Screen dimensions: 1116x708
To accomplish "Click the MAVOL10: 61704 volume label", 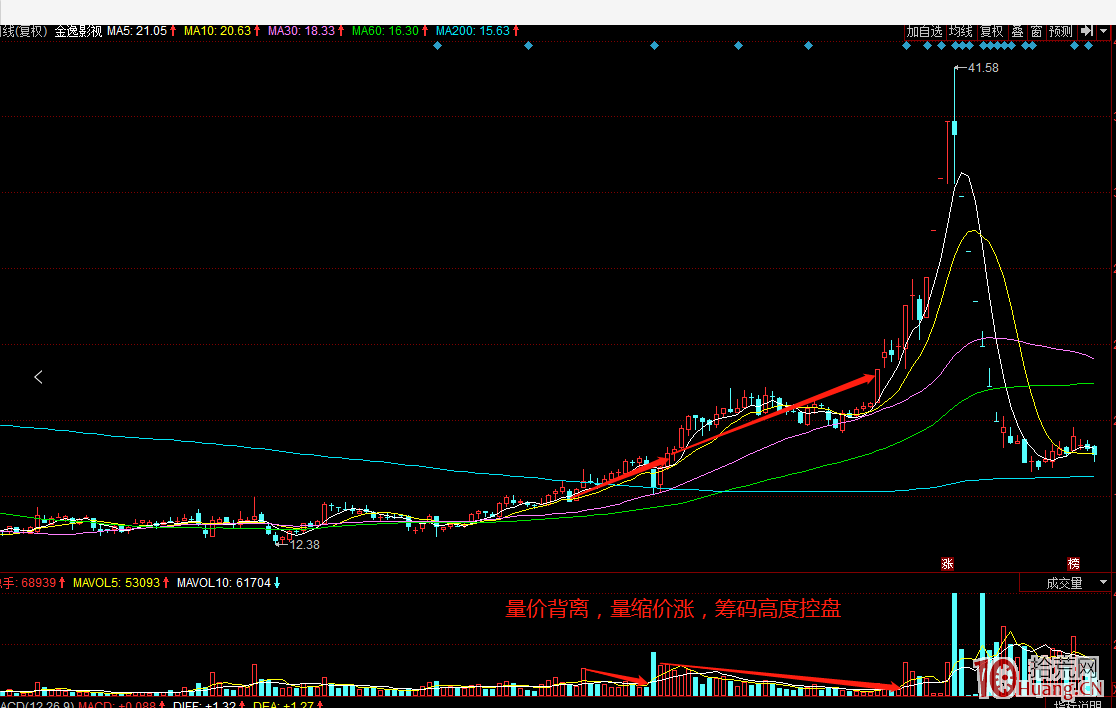I will coord(223,583).
